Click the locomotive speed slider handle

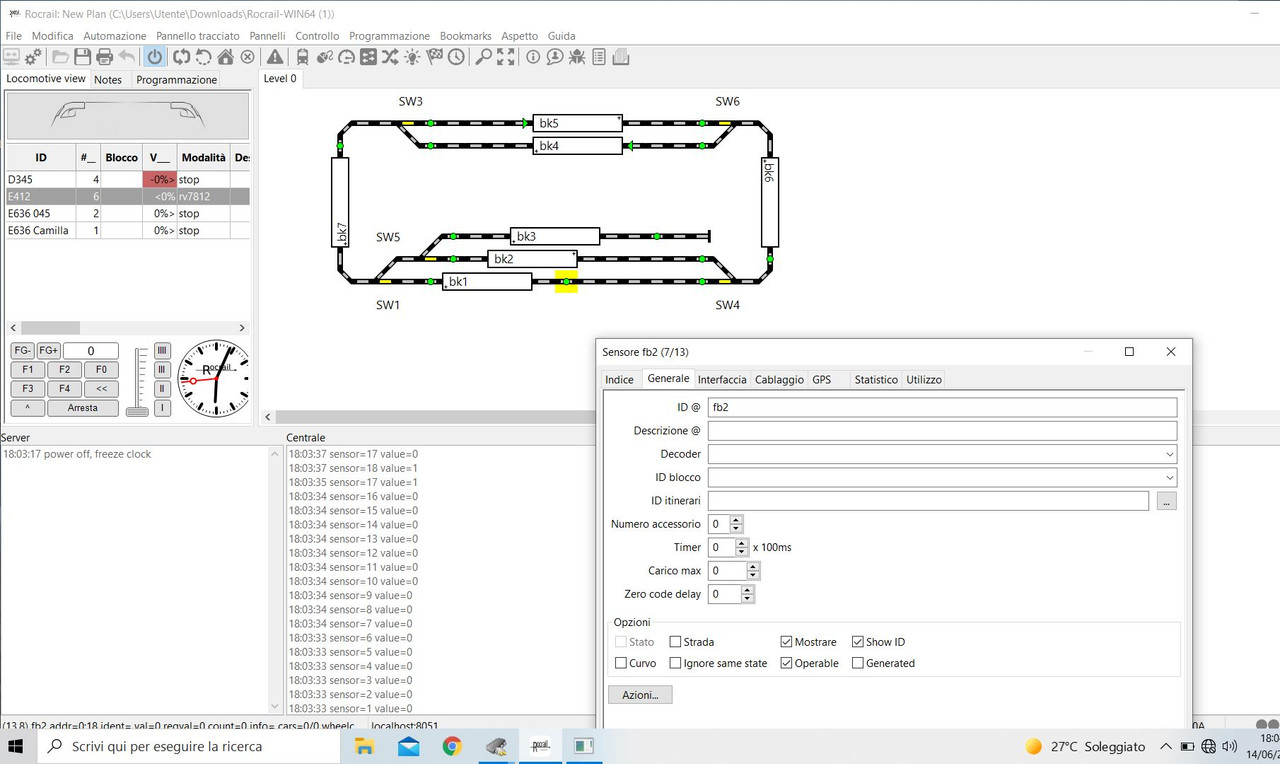click(138, 411)
